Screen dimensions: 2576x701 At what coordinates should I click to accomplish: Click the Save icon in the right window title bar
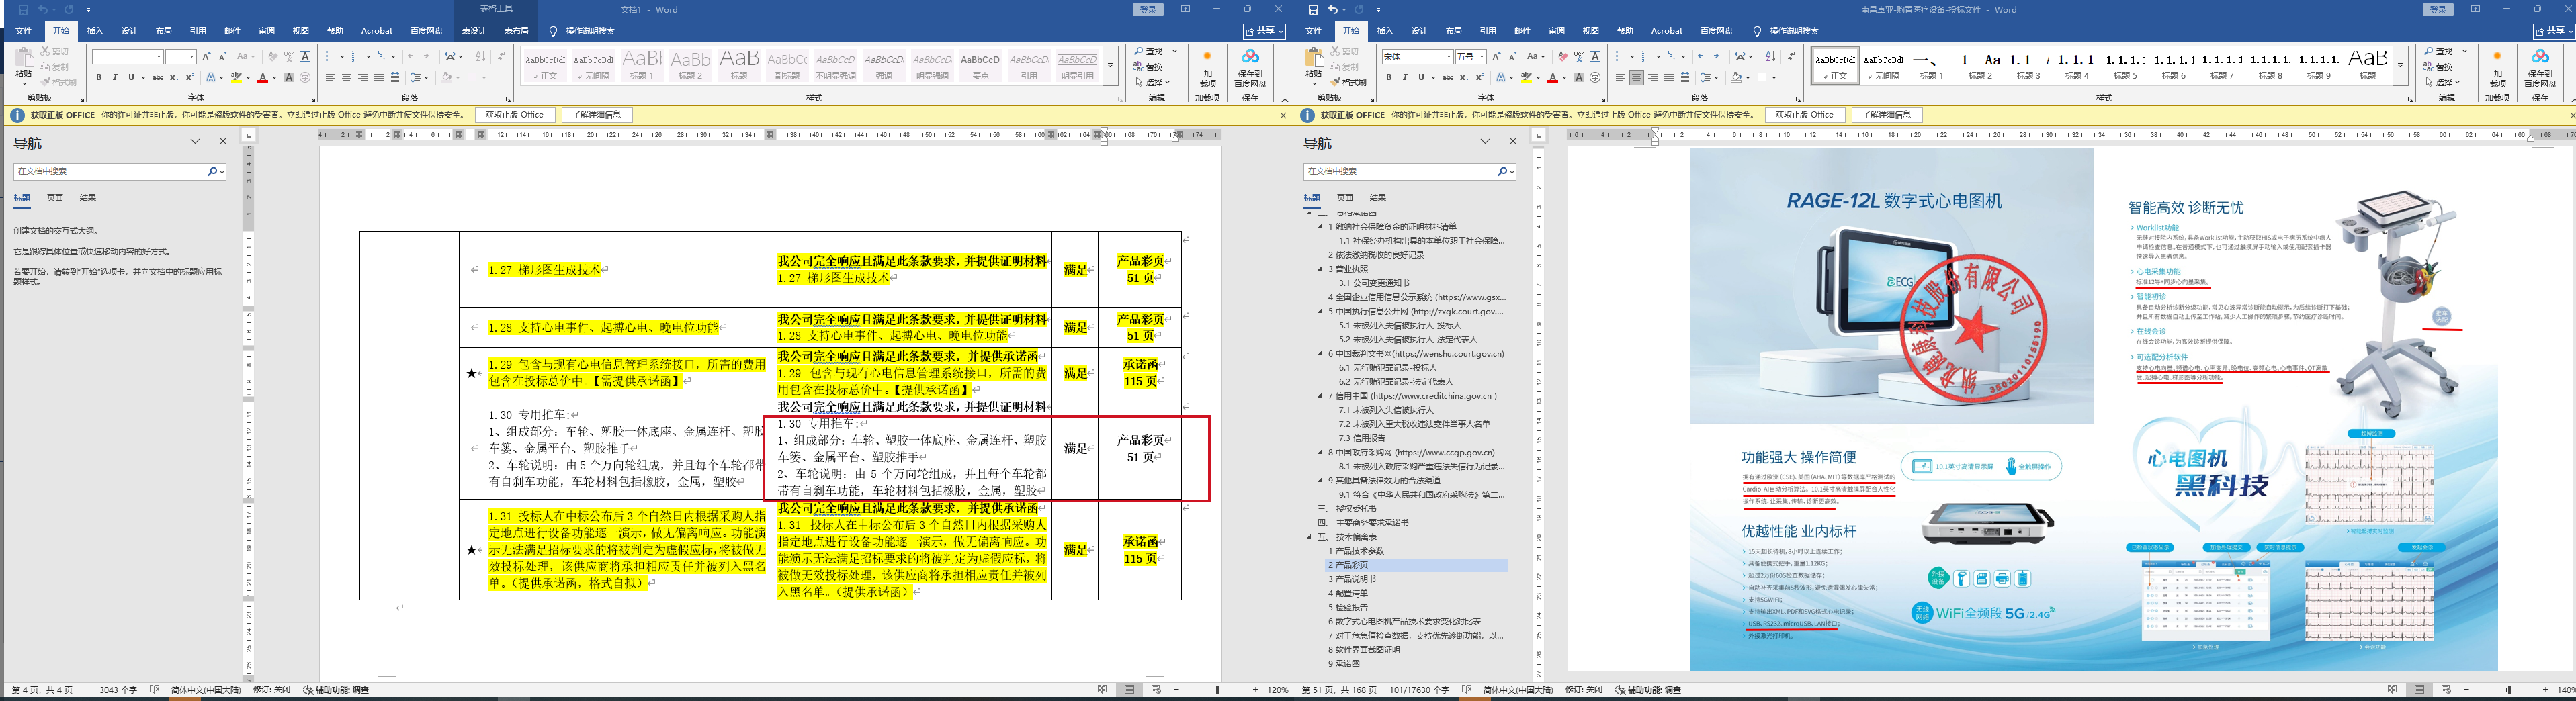point(1313,10)
